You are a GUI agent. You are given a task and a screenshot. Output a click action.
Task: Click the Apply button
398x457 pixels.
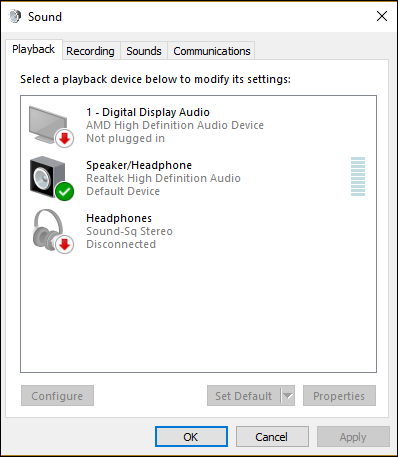pos(353,437)
